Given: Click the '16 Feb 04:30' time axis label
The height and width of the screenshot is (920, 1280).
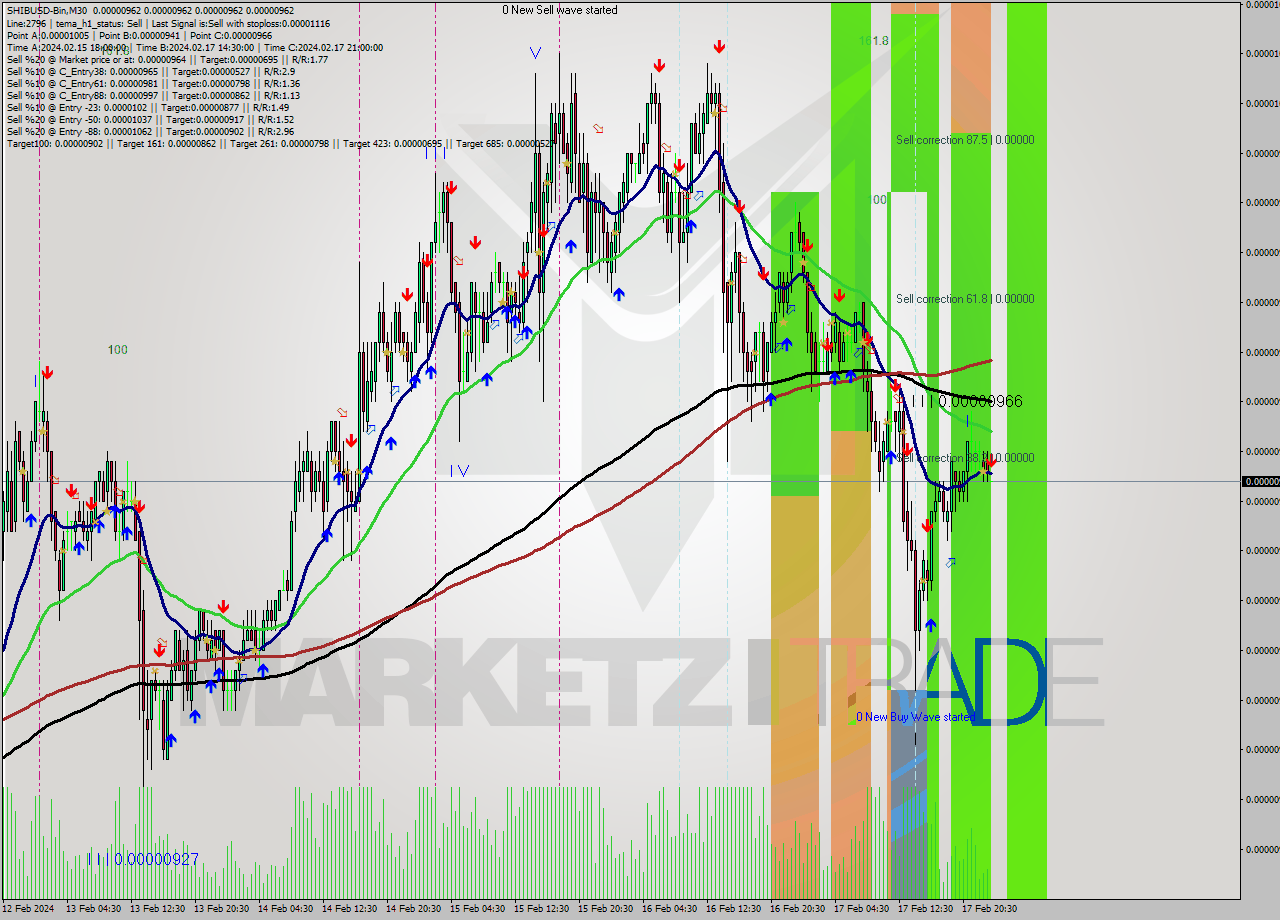Looking at the screenshot, I should click(670, 909).
